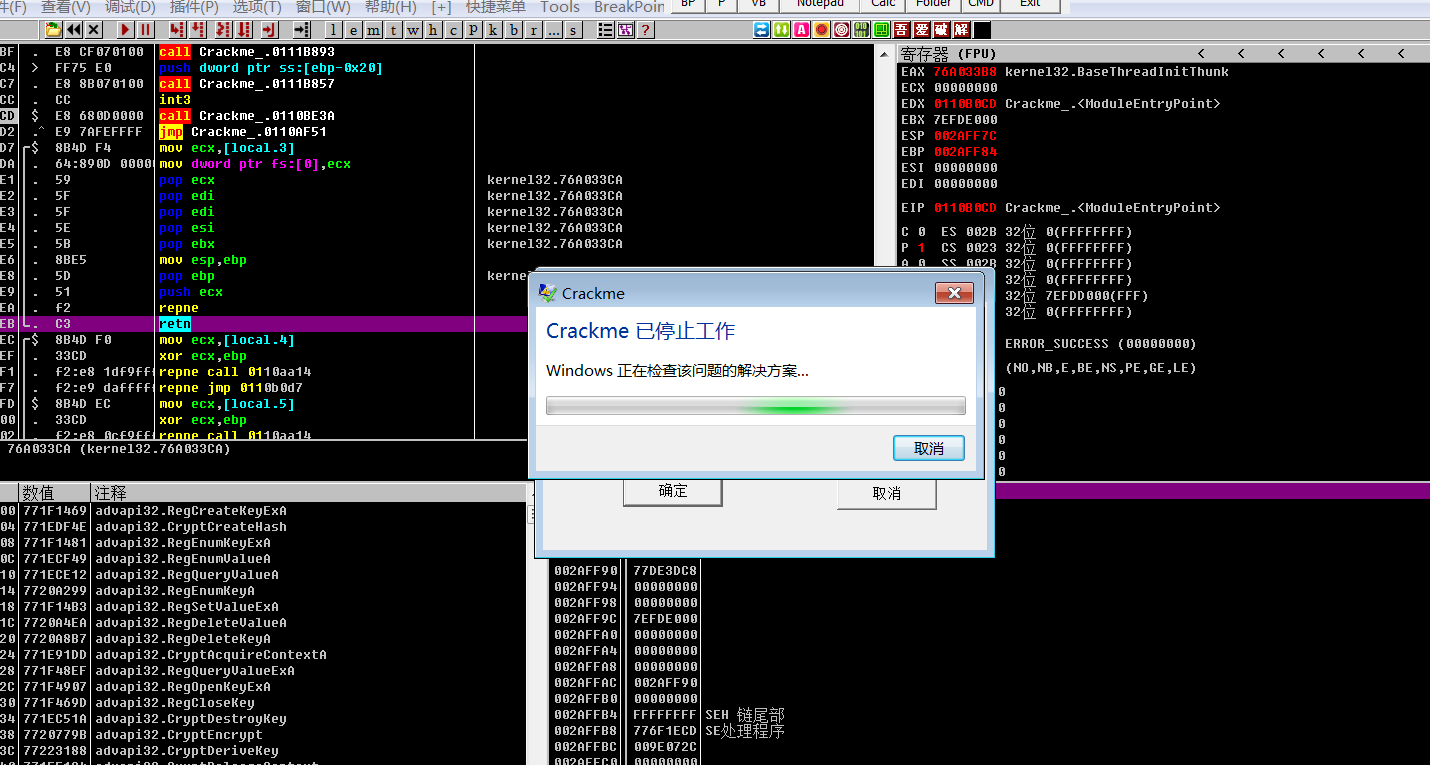
Task: Close the 'Crackme 已停止工作' dialog with the X
Action: coord(954,293)
